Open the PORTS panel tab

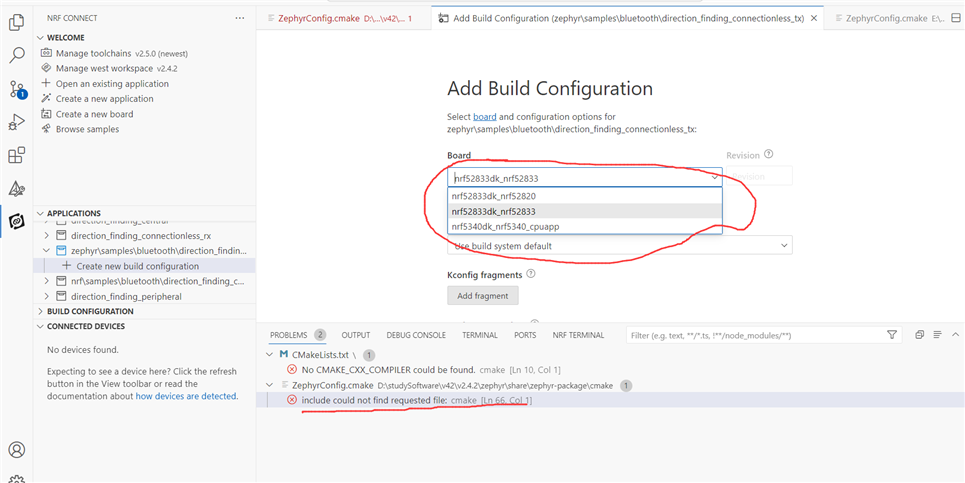[525, 335]
